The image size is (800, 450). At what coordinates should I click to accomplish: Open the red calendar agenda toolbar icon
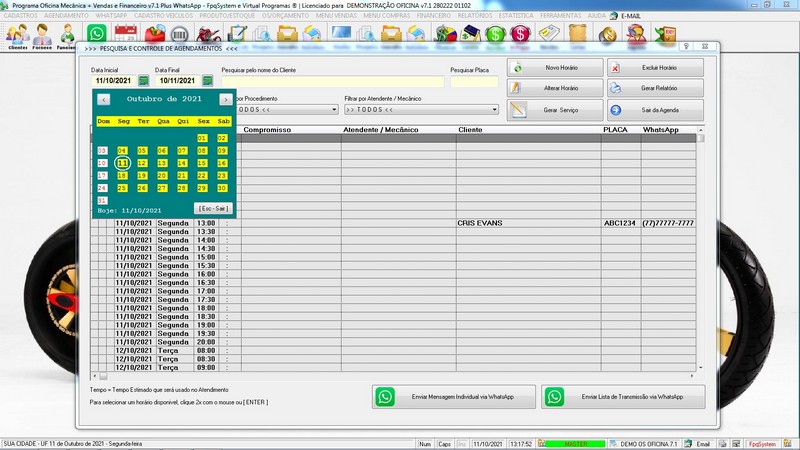[x=126, y=34]
